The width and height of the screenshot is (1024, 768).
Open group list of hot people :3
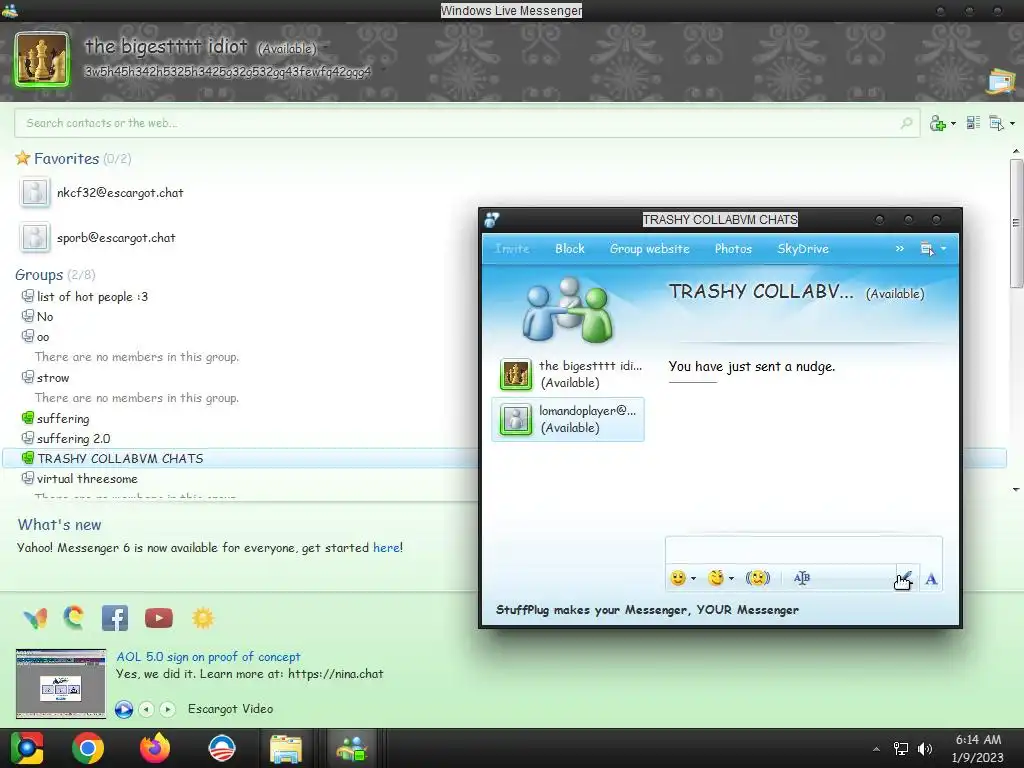click(x=92, y=296)
